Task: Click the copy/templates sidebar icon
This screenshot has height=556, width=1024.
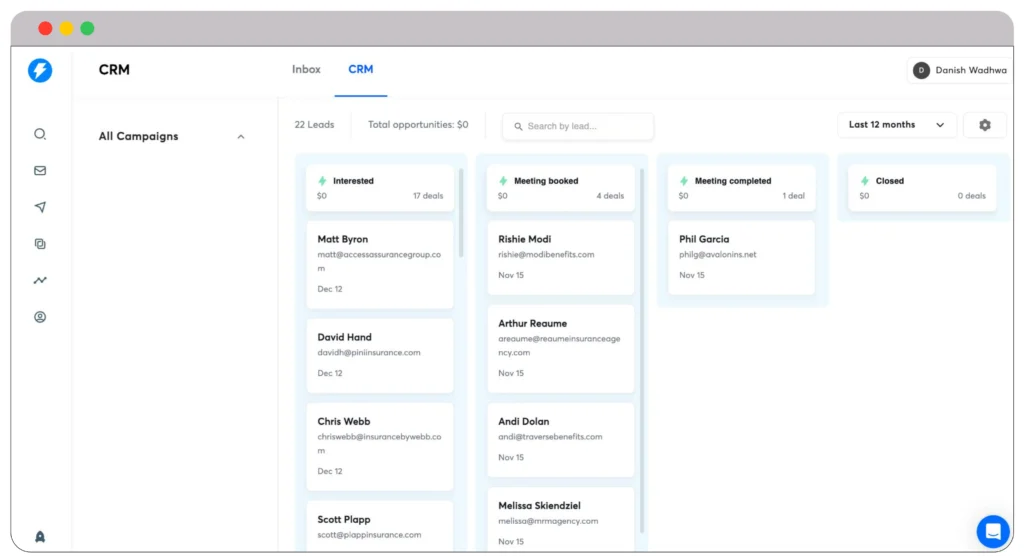Action: click(x=40, y=244)
